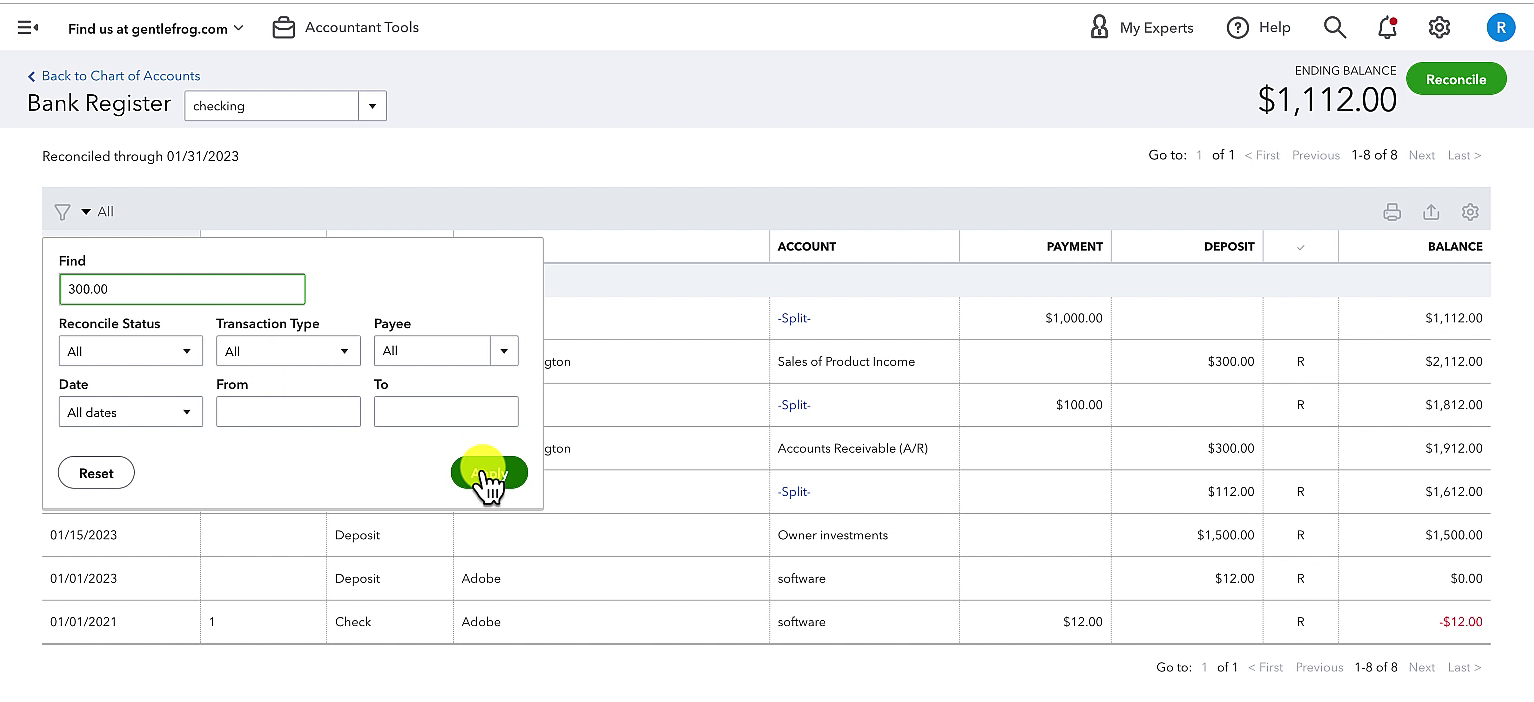The height and width of the screenshot is (702, 1534).
Task: Open register table settings gear
Action: coord(1470,212)
